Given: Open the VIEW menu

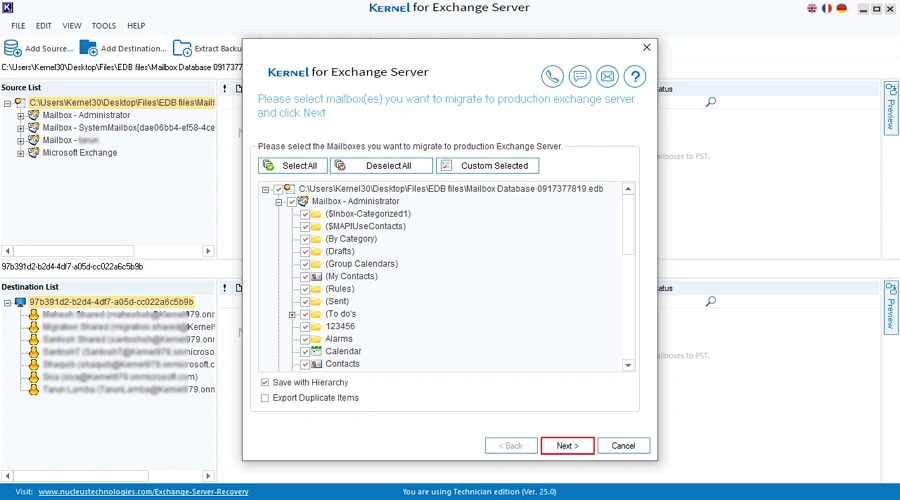Looking at the screenshot, I should (x=72, y=26).
